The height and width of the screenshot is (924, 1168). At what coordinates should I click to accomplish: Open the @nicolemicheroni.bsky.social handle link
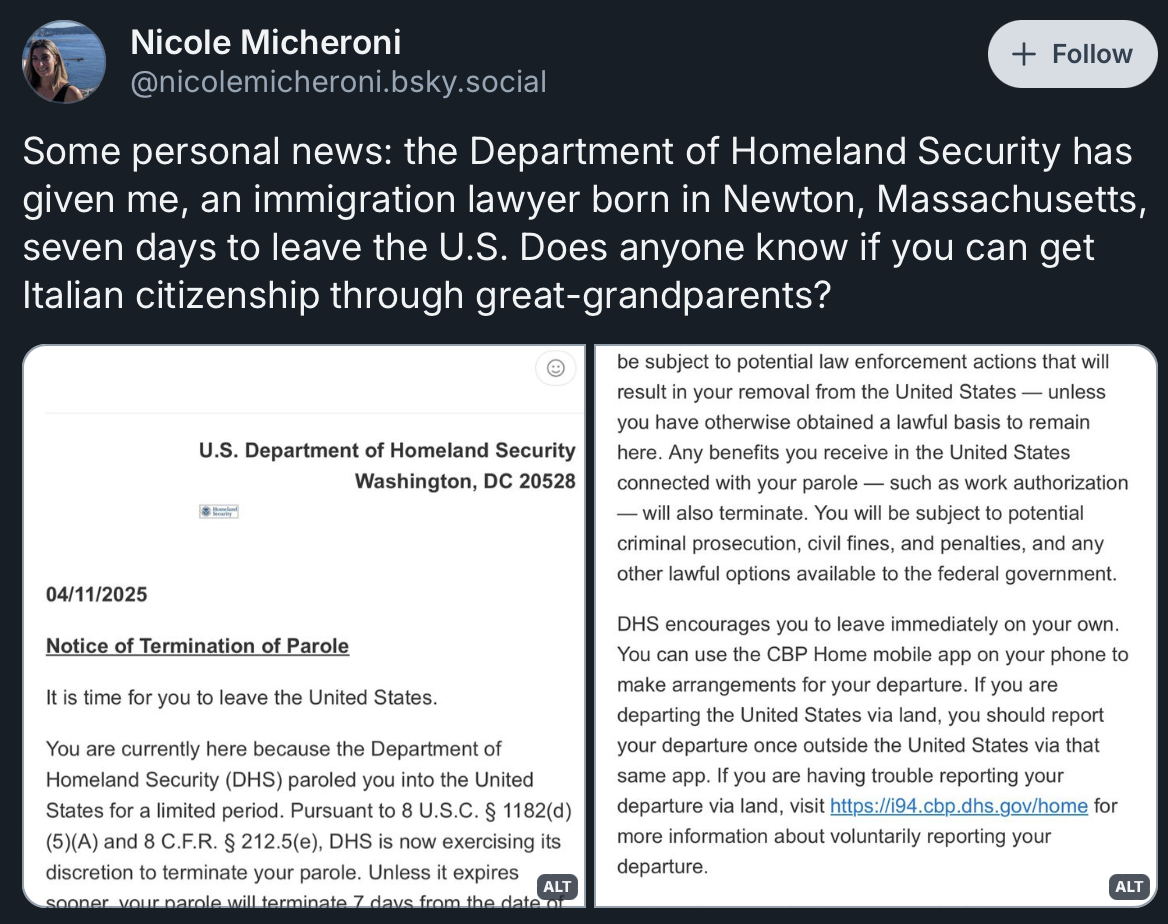[339, 81]
